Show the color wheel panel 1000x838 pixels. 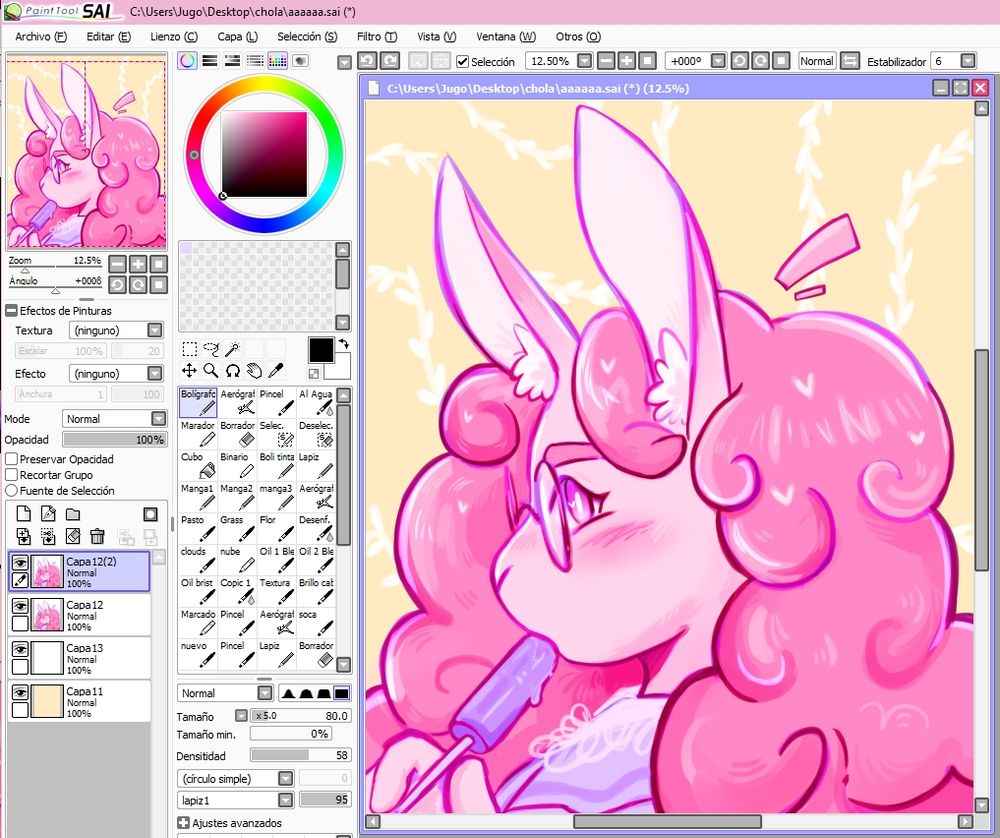pyautogui.click(x=187, y=61)
